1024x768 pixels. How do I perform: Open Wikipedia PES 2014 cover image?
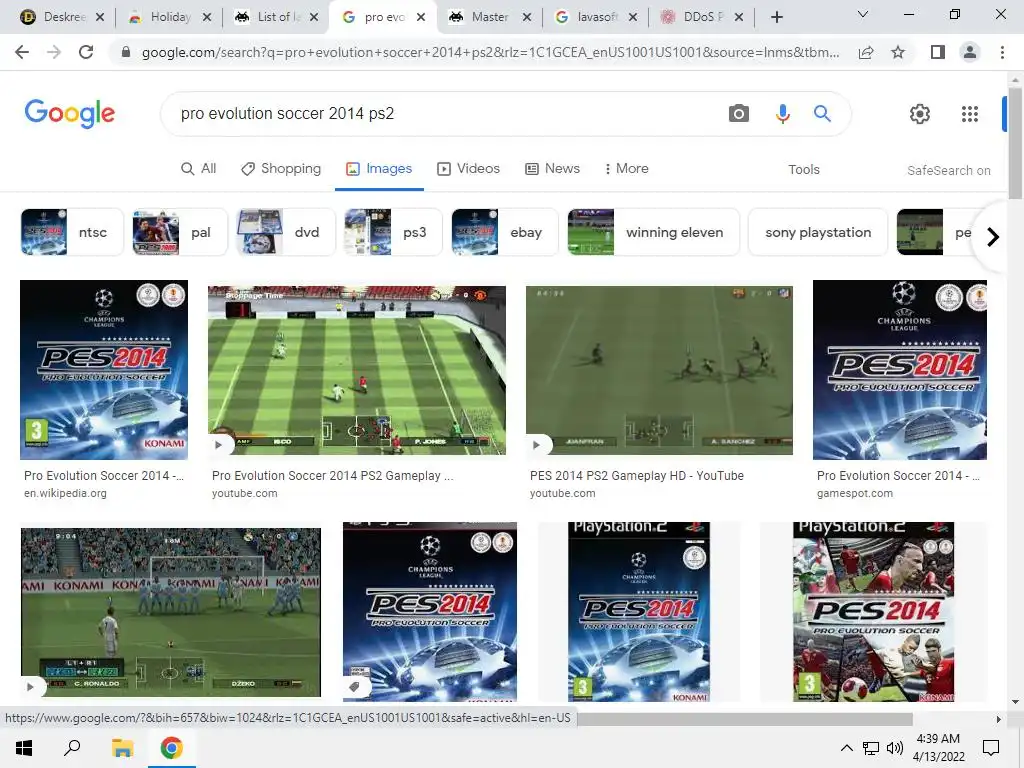click(104, 370)
